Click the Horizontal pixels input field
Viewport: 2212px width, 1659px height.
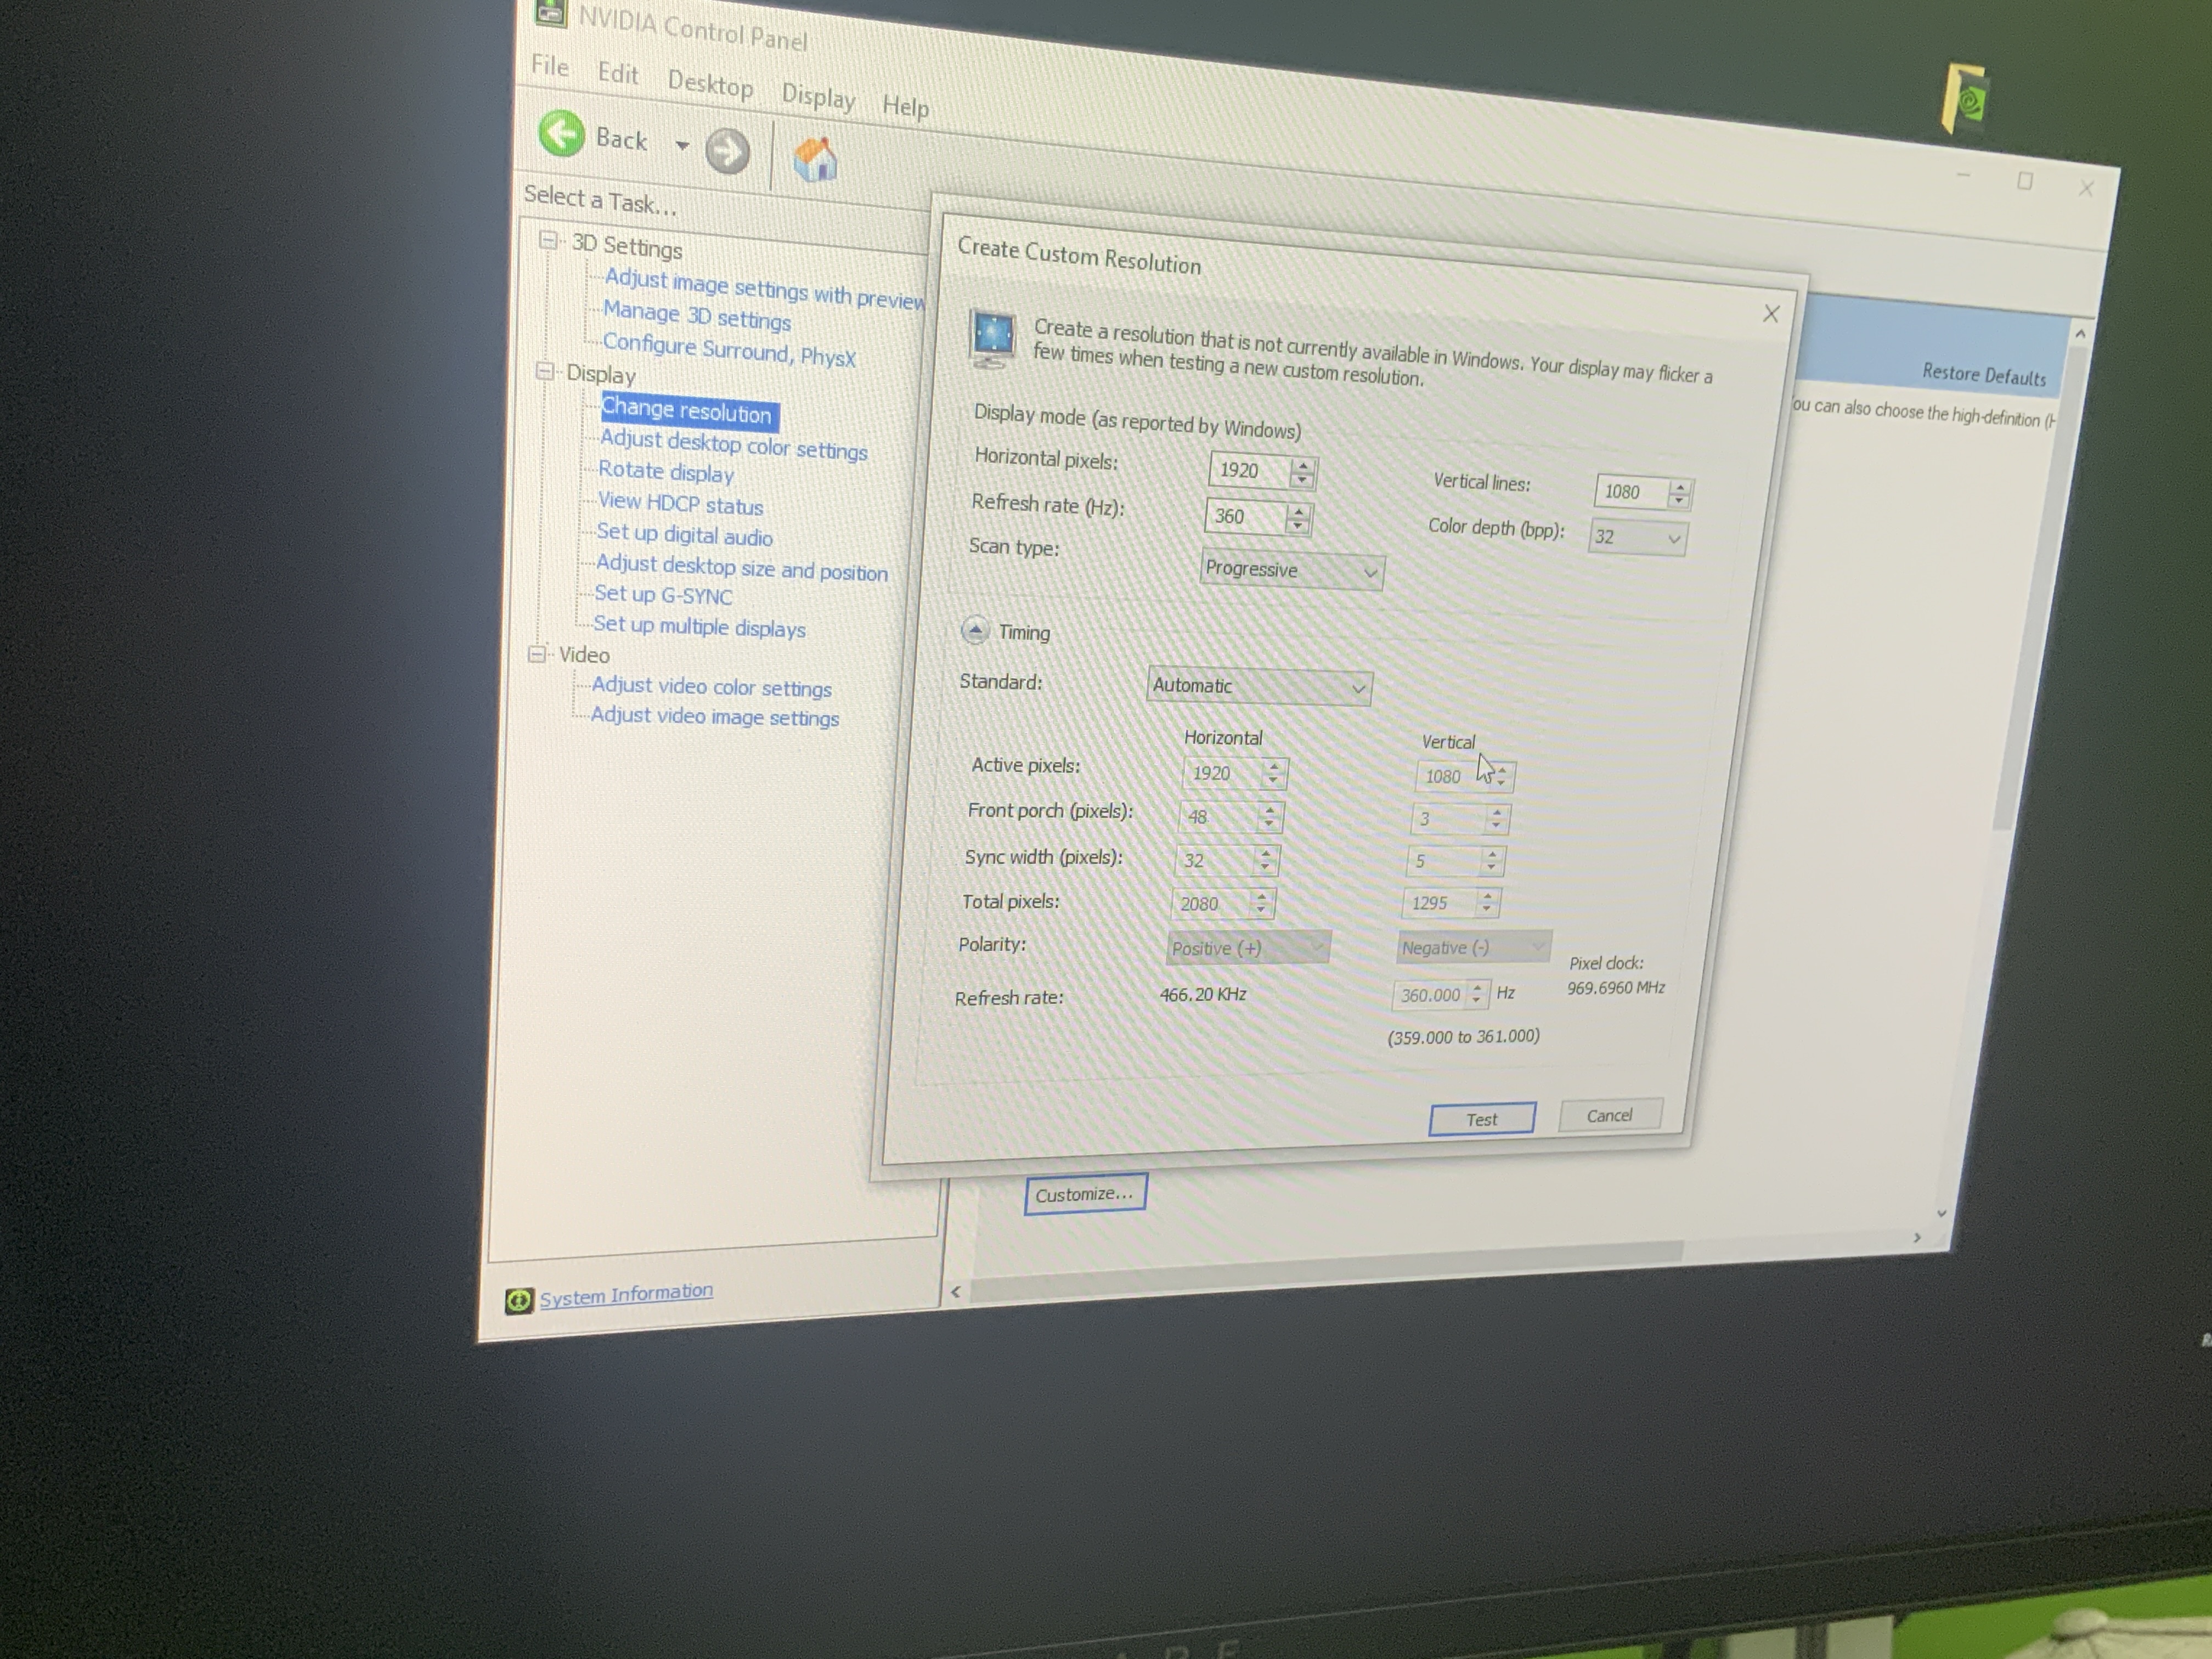click(x=1246, y=470)
